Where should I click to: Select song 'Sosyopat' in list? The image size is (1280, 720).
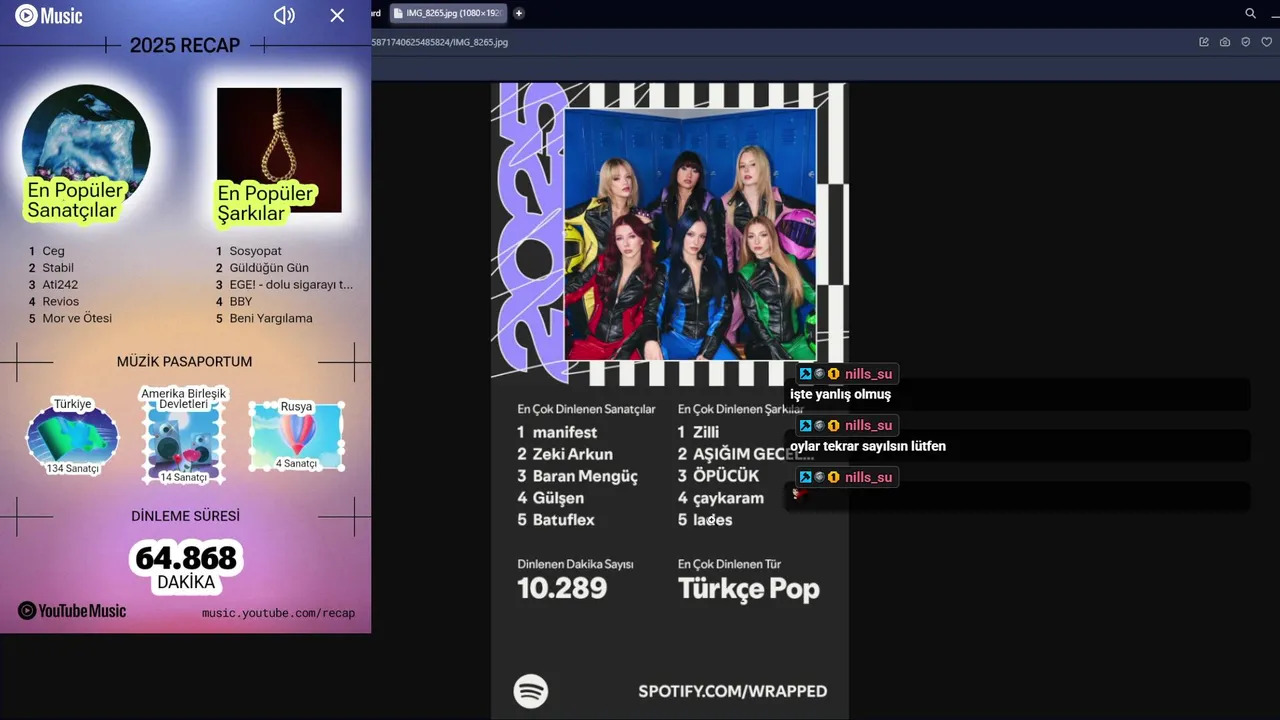pos(256,251)
